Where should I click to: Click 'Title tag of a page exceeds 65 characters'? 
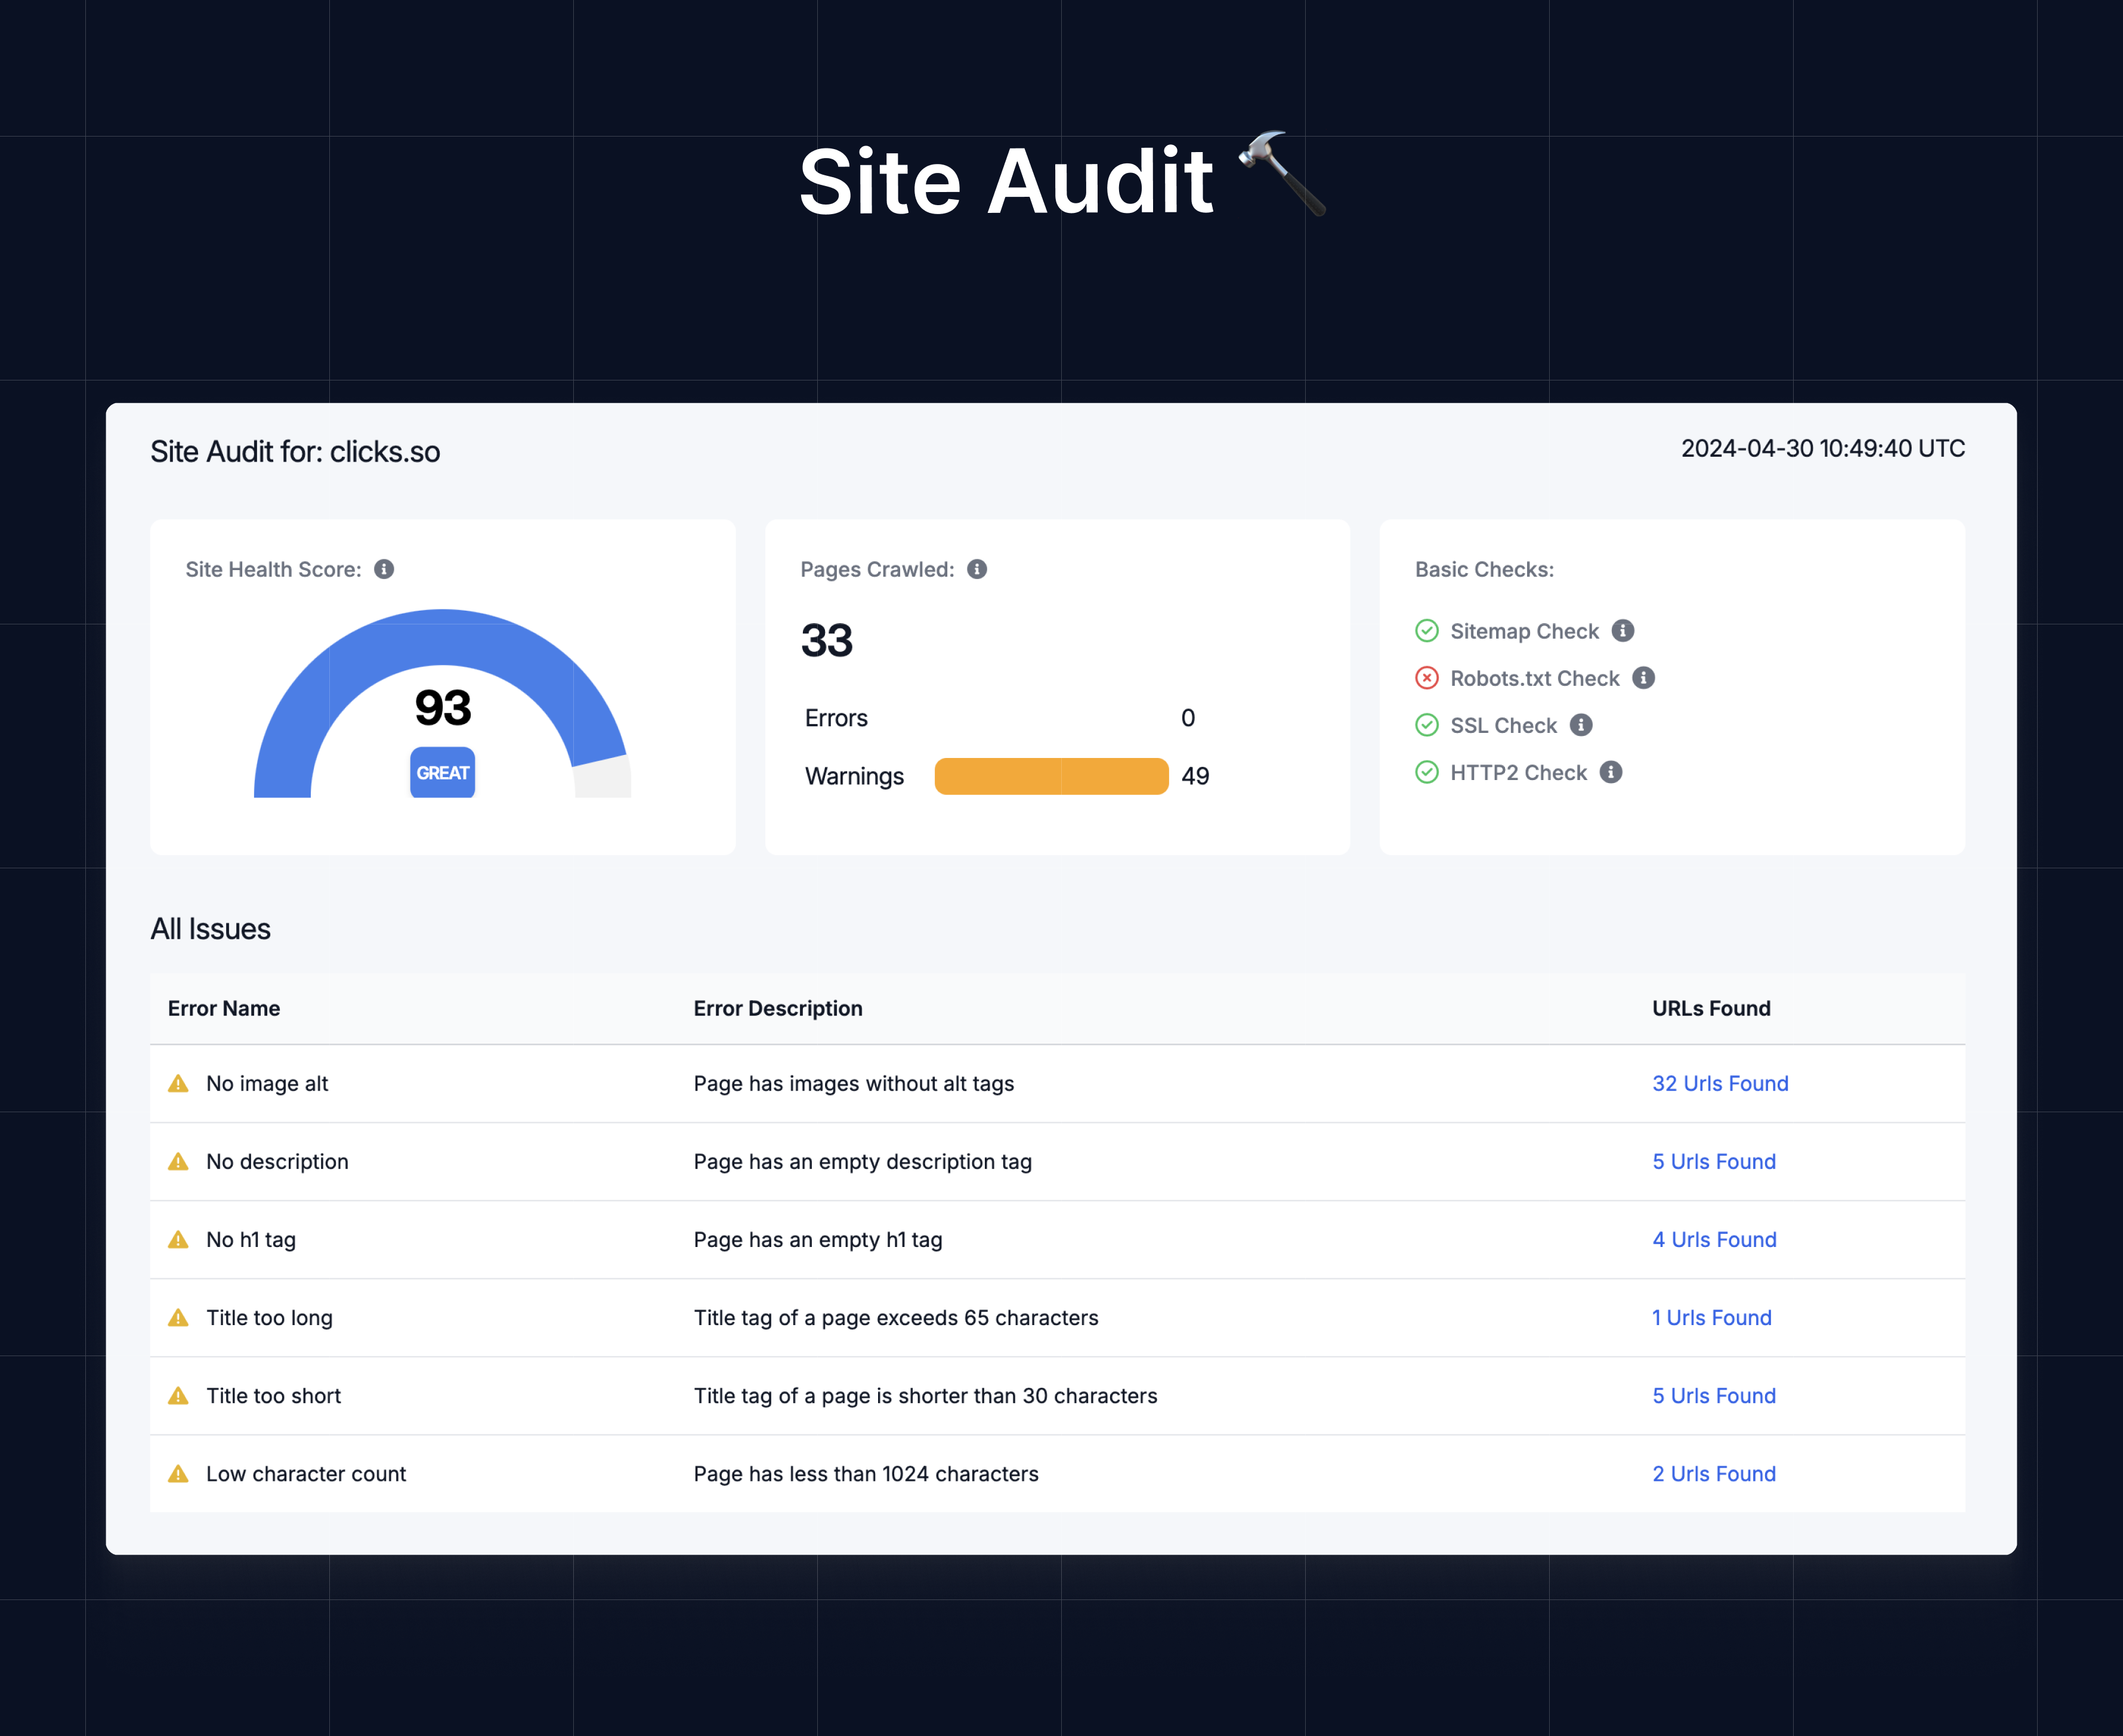(x=896, y=1317)
